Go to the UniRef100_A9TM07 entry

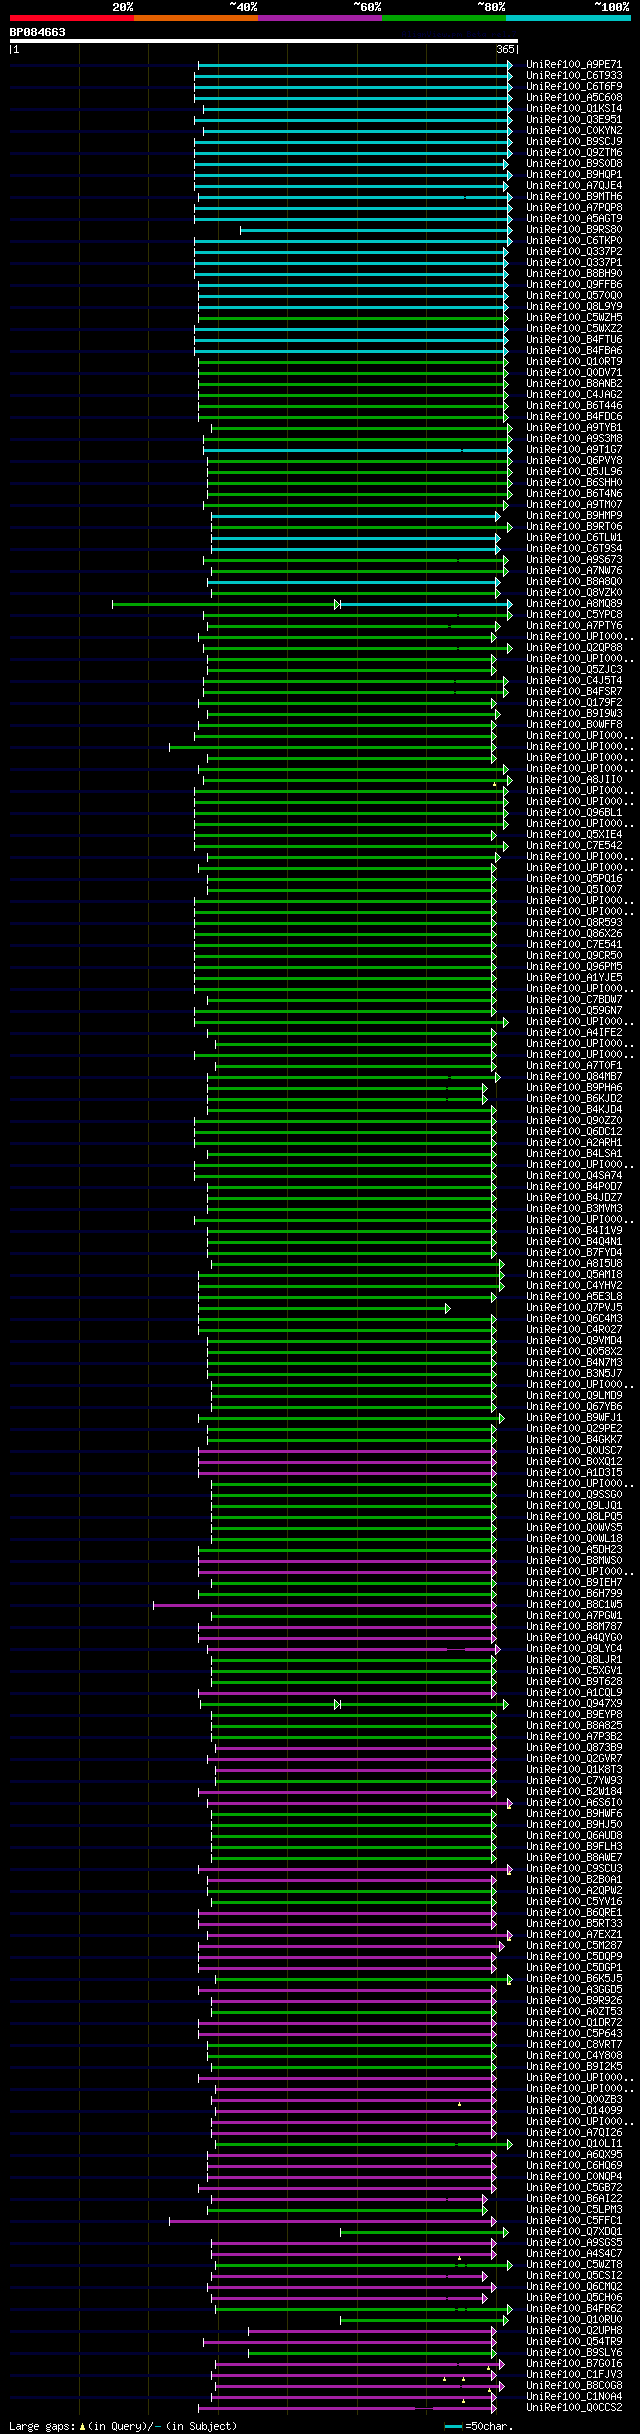point(574,505)
